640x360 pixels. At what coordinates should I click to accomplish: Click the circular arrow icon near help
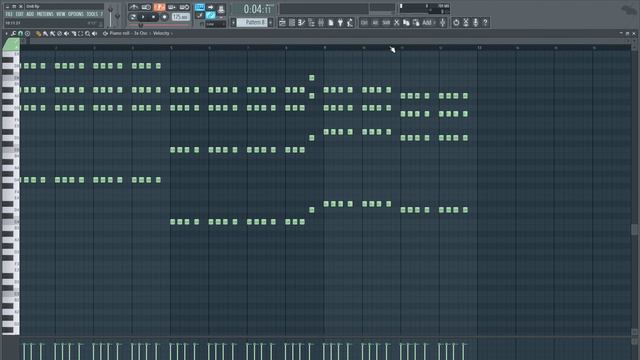(x=456, y=22)
